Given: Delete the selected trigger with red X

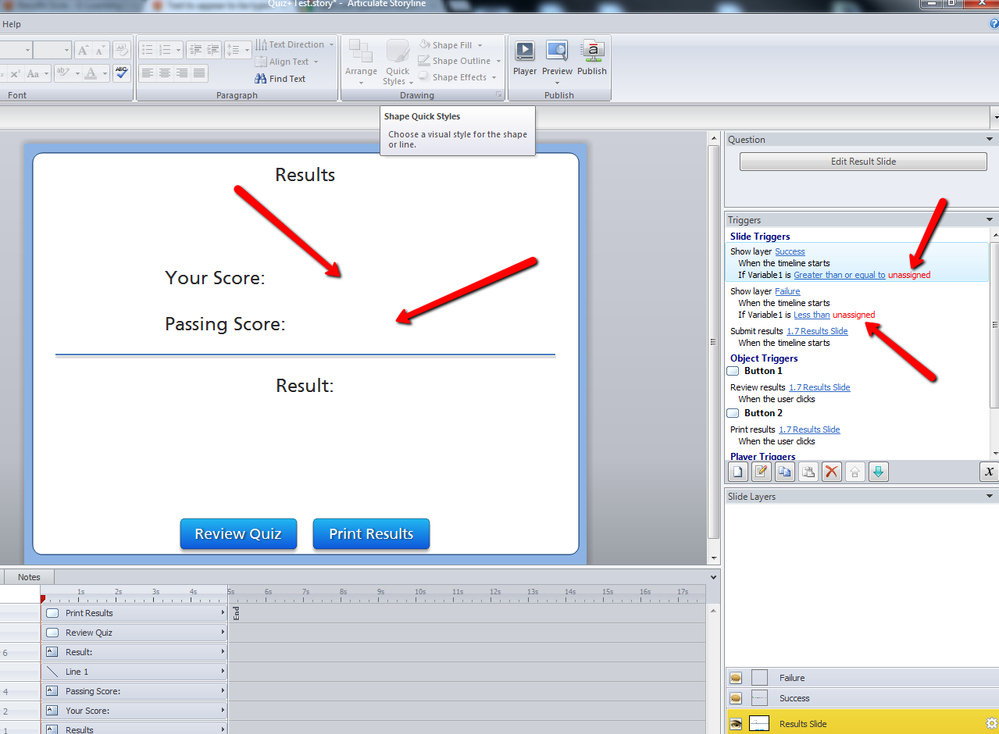Looking at the screenshot, I should click(831, 472).
